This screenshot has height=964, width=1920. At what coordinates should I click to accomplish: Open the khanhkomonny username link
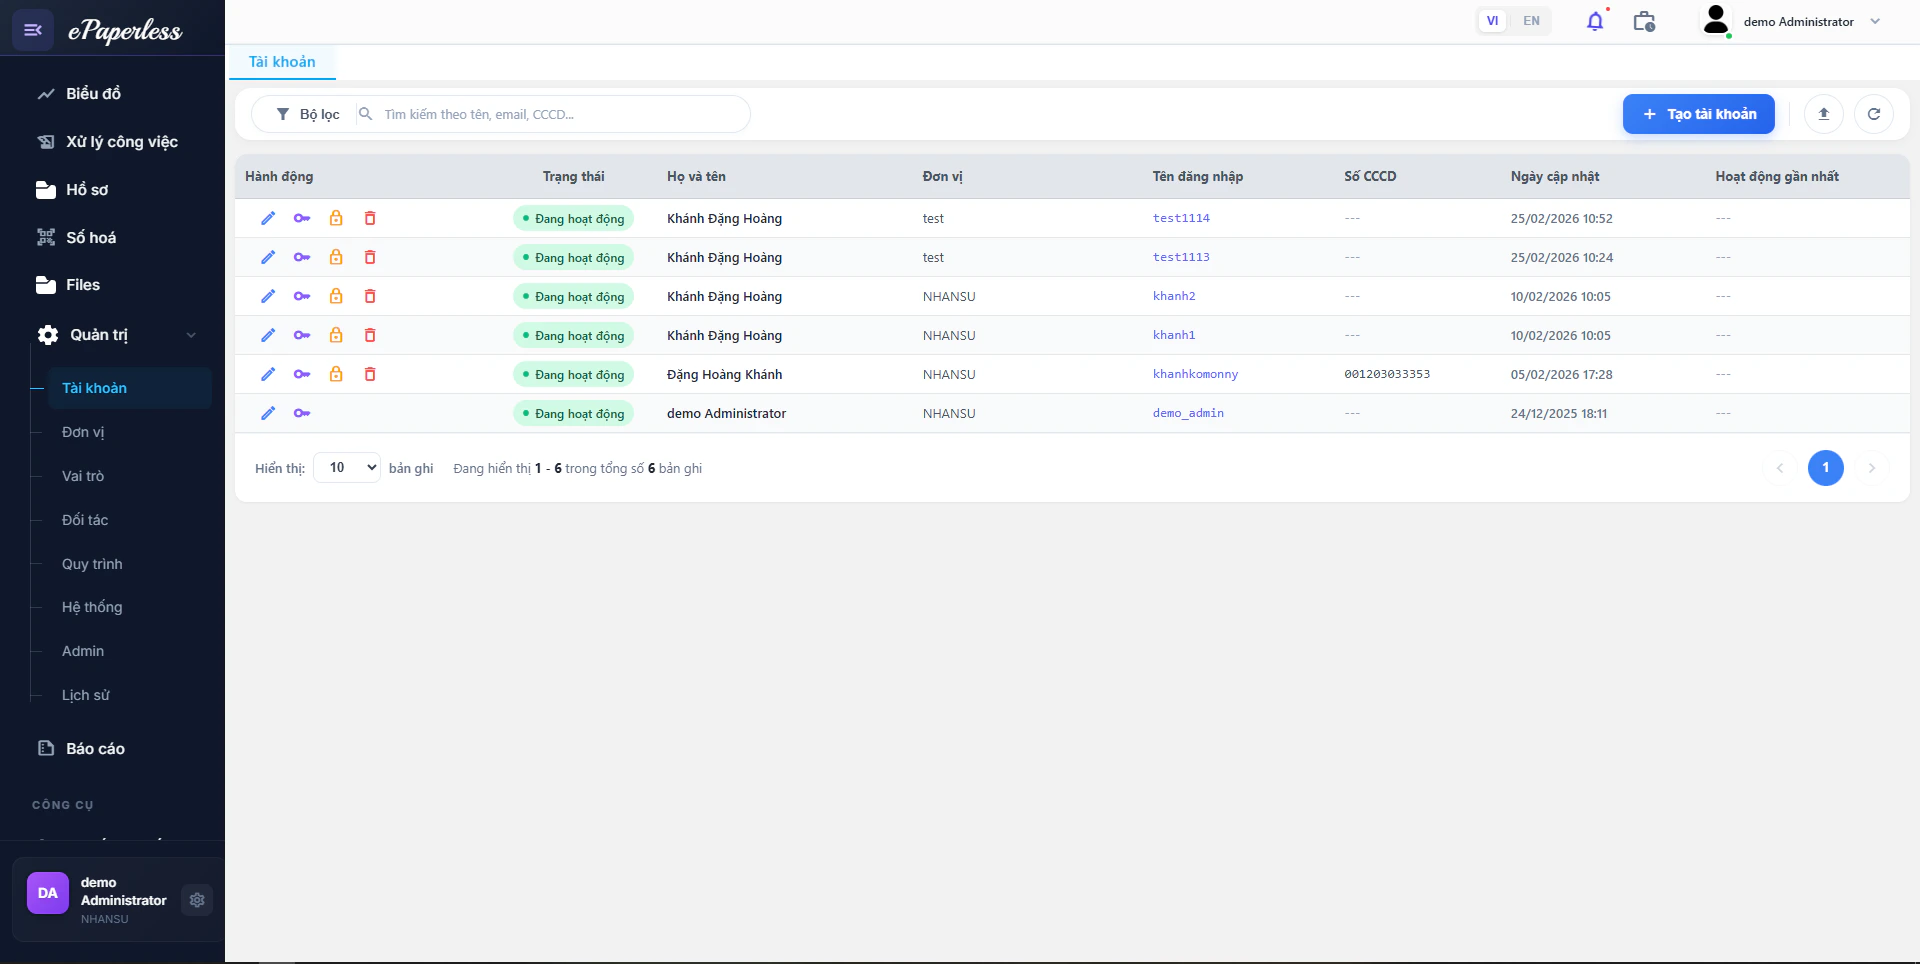tap(1195, 374)
